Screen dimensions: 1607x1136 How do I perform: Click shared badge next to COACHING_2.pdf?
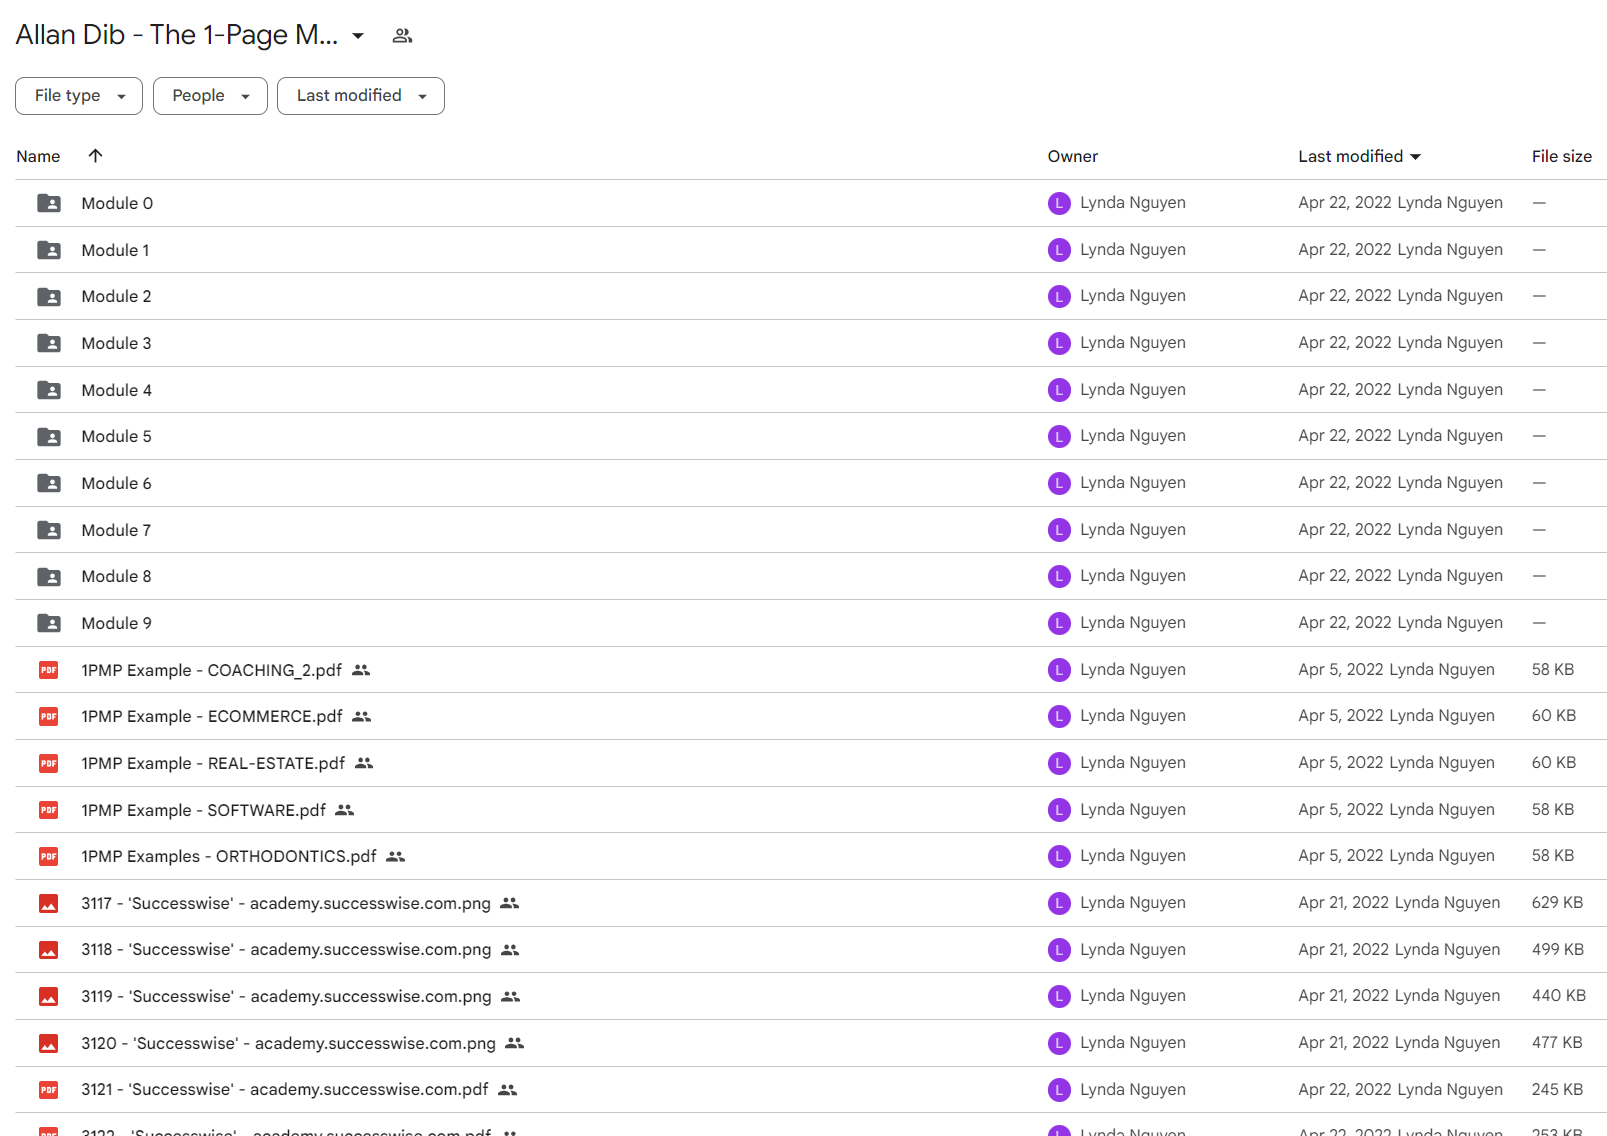pos(361,670)
